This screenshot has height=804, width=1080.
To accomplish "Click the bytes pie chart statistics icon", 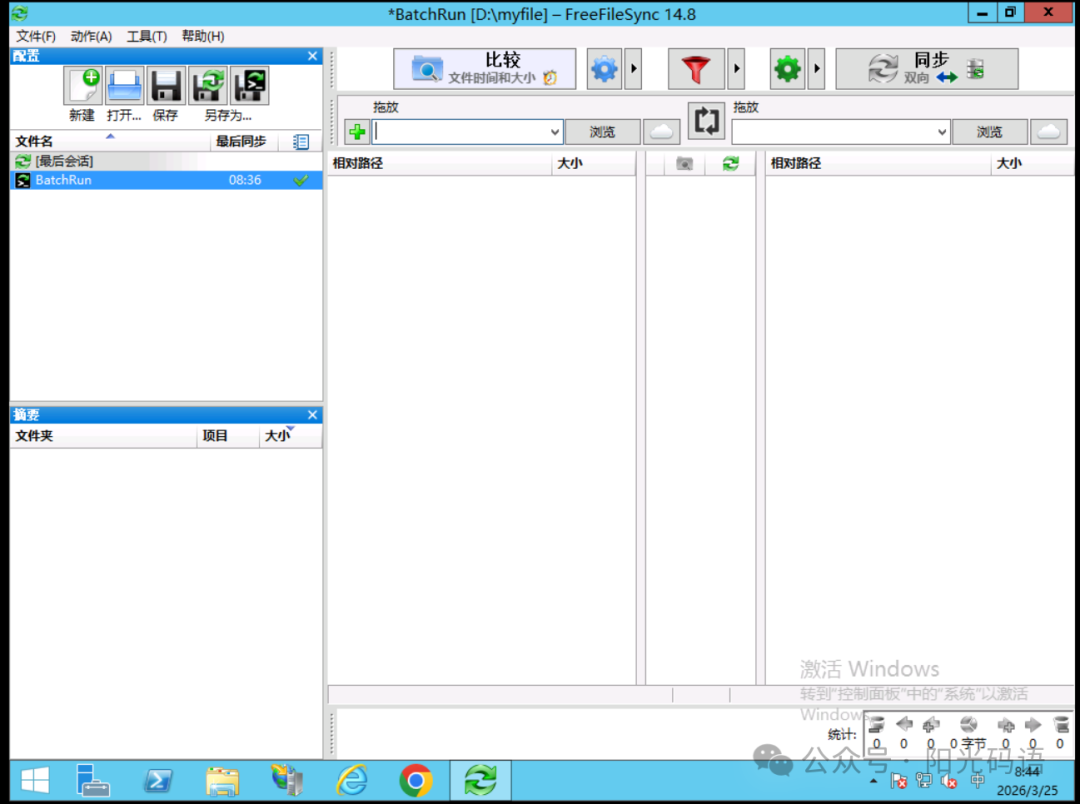I will (x=968, y=724).
